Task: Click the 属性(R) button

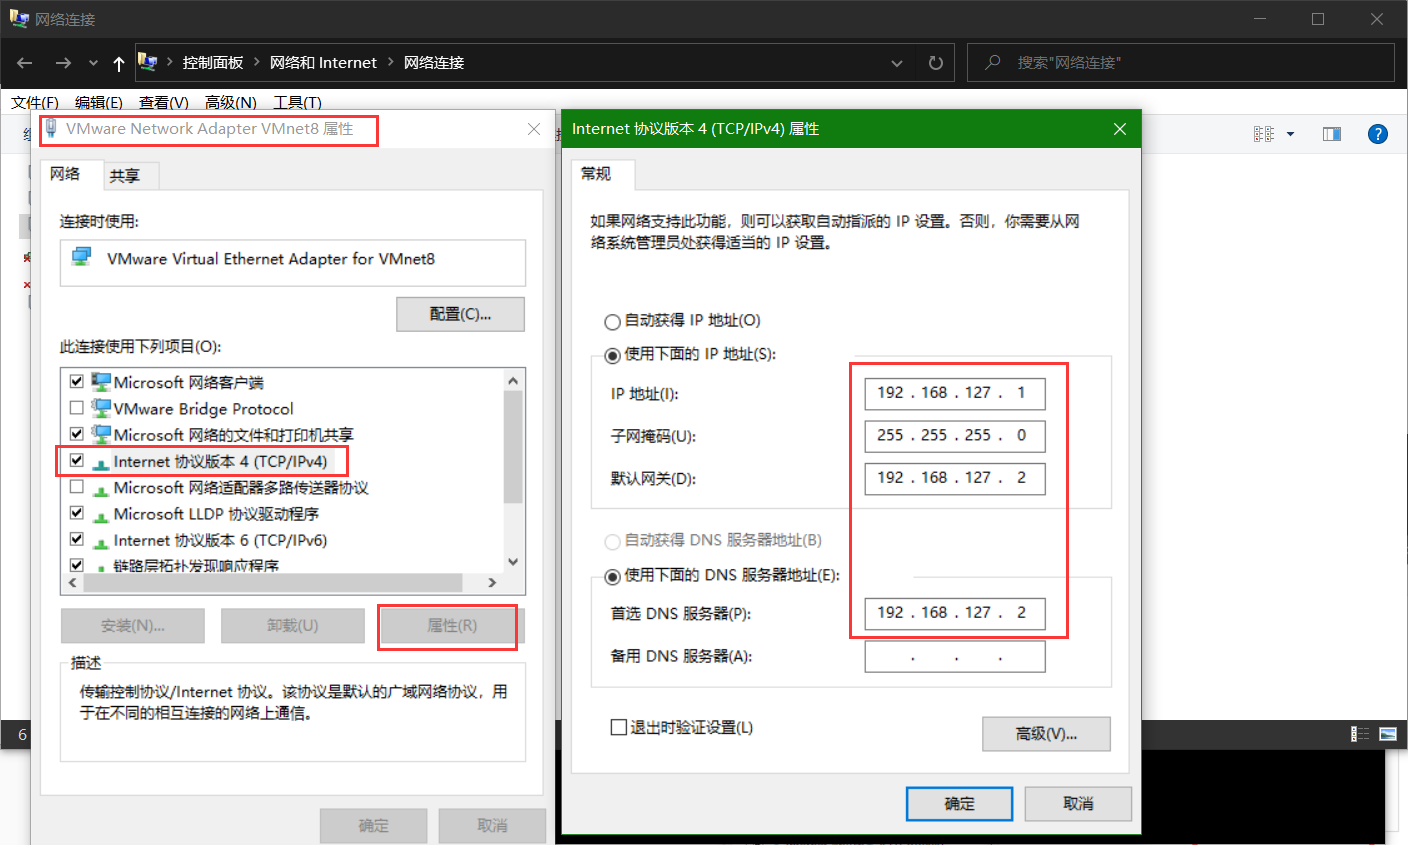Action: [452, 626]
